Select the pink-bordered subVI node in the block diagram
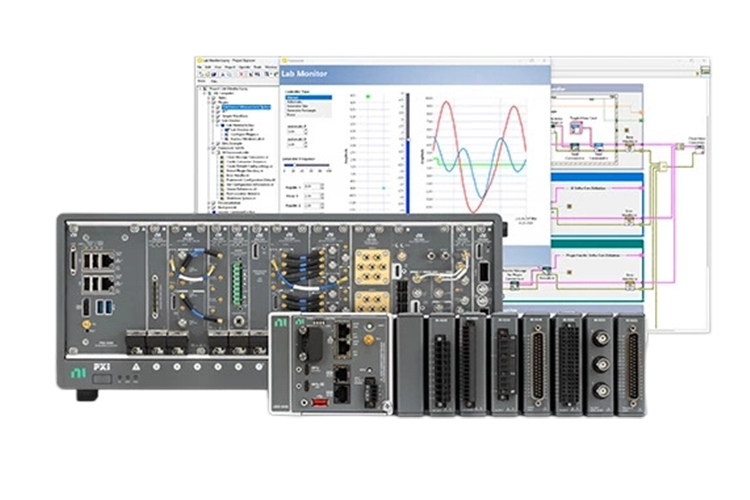This screenshot has width=750, height=500. tap(576, 128)
